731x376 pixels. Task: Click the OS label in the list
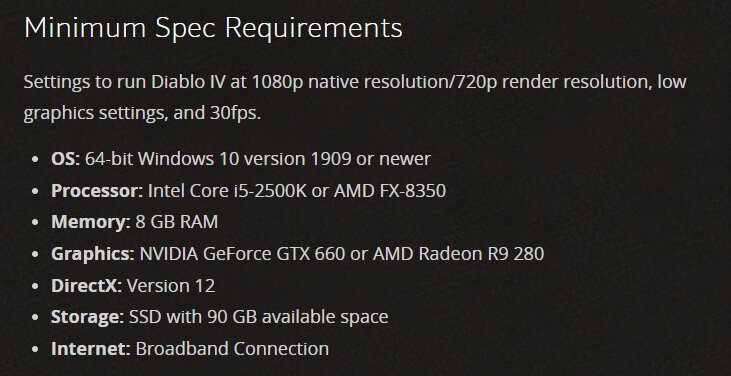tap(66, 159)
